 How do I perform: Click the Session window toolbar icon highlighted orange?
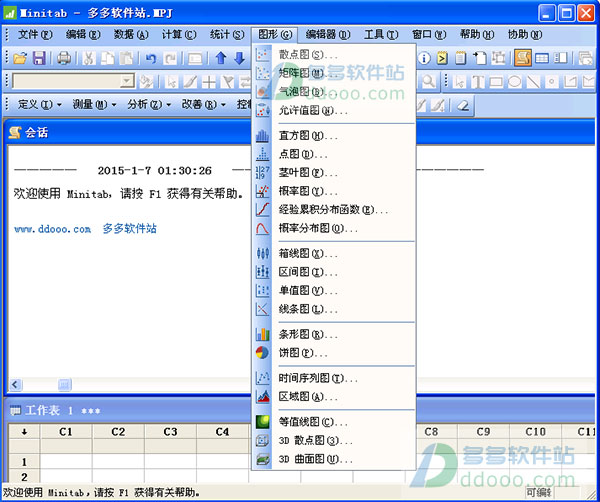[523, 58]
